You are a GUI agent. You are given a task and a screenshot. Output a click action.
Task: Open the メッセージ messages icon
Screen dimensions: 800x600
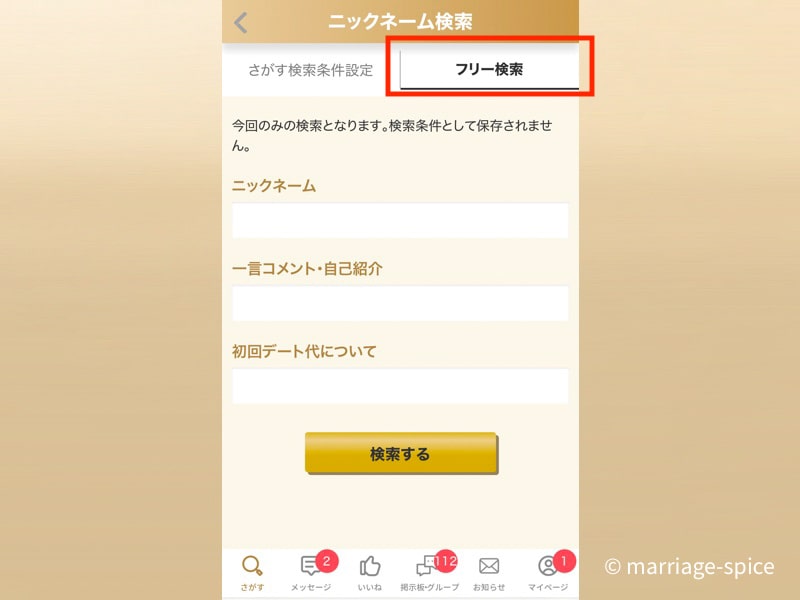tap(310, 566)
